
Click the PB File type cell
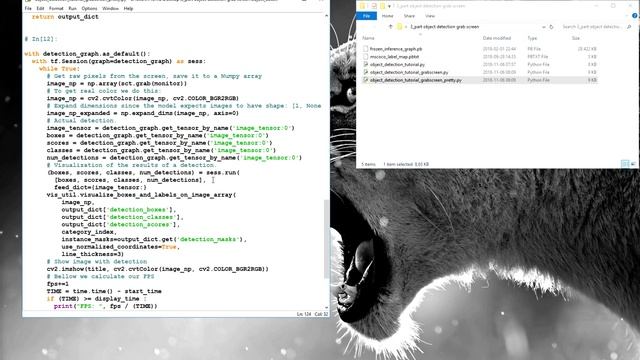point(534,49)
